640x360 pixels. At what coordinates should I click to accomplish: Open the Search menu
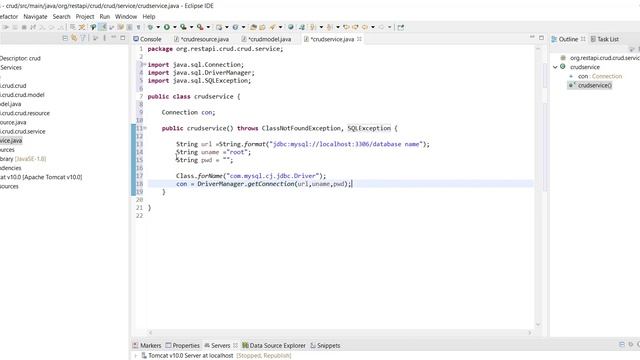click(x=61, y=17)
